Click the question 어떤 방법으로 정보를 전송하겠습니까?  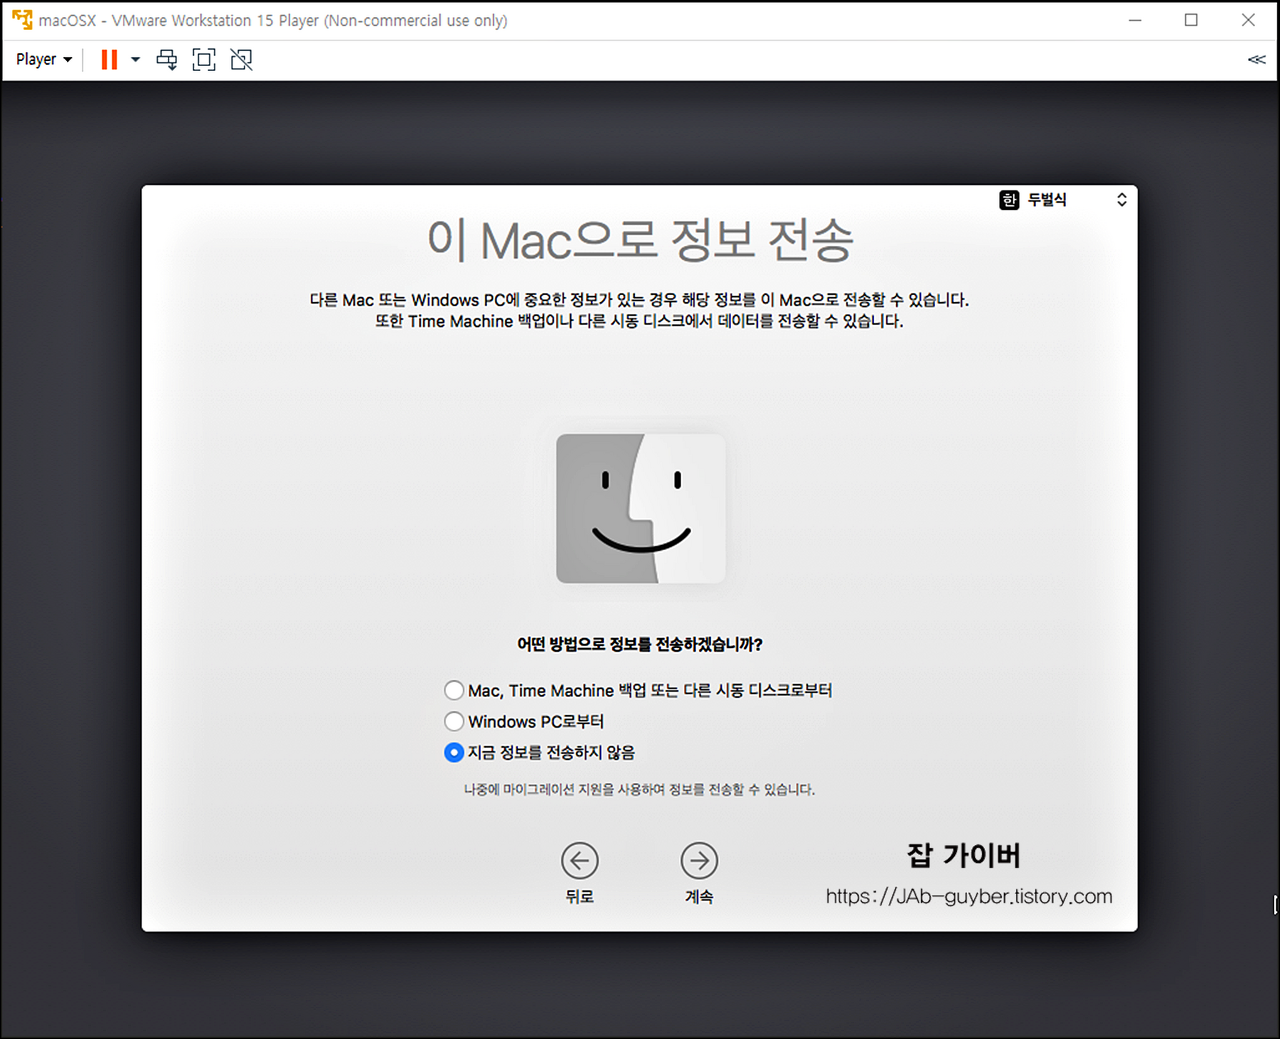click(x=640, y=644)
